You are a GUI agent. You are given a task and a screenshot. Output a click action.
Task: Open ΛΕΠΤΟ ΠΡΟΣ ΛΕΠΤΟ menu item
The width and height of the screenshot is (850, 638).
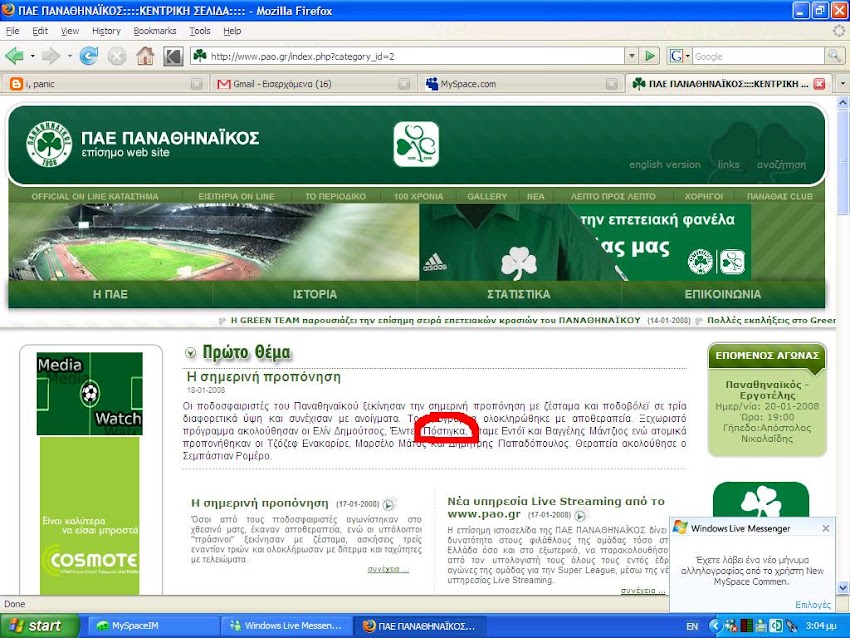[x=613, y=196]
